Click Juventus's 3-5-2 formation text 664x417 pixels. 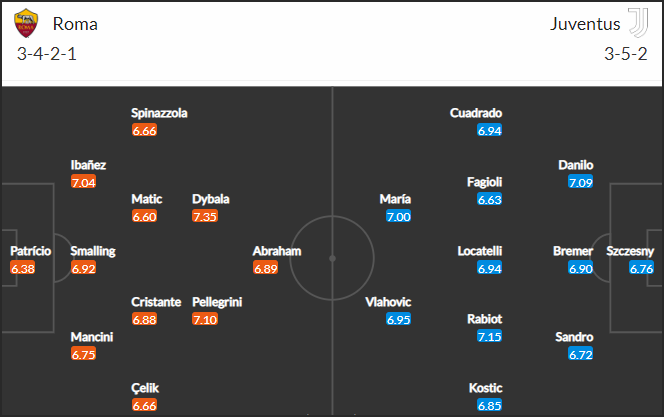(x=625, y=54)
